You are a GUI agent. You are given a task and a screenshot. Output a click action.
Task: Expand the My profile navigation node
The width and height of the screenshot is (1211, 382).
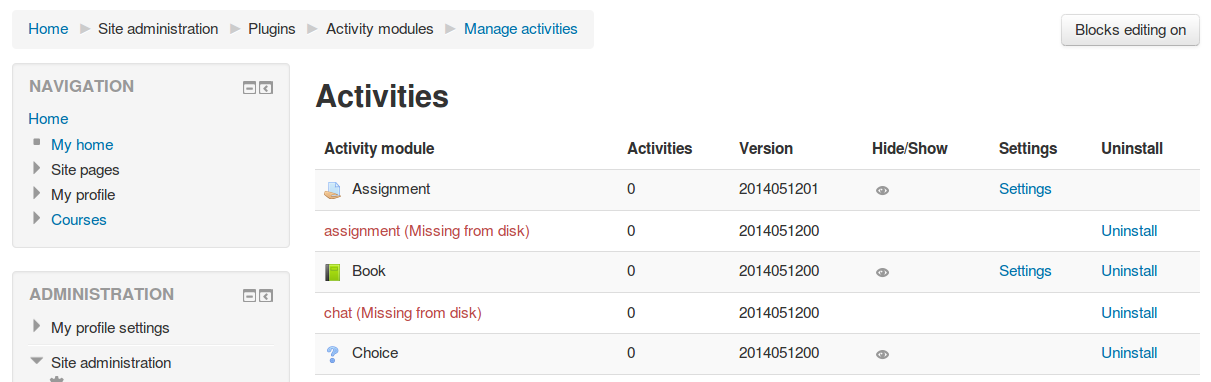click(37, 193)
